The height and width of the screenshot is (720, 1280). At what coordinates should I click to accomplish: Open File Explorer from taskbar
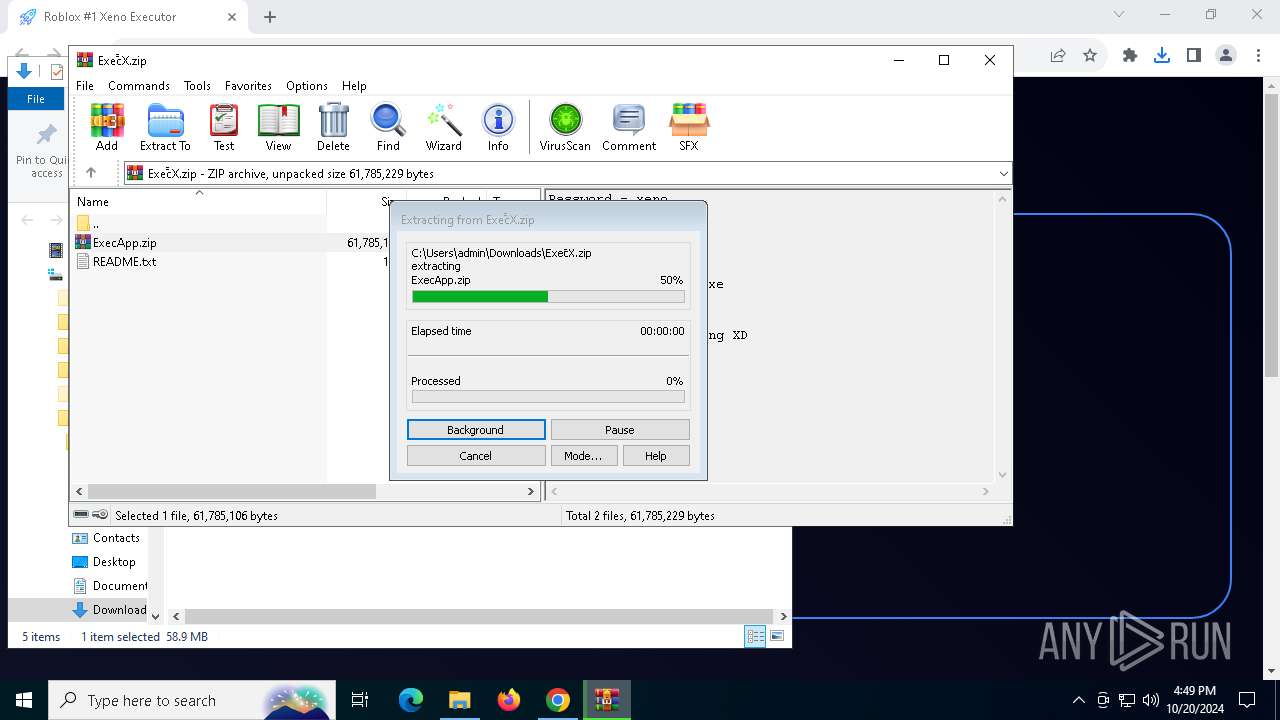(x=459, y=700)
